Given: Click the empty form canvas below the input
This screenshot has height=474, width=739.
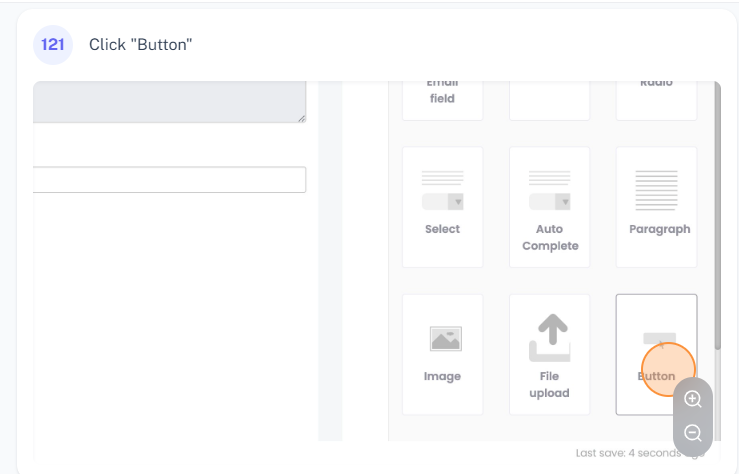Looking at the screenshot, I should (x=170, y=320).
